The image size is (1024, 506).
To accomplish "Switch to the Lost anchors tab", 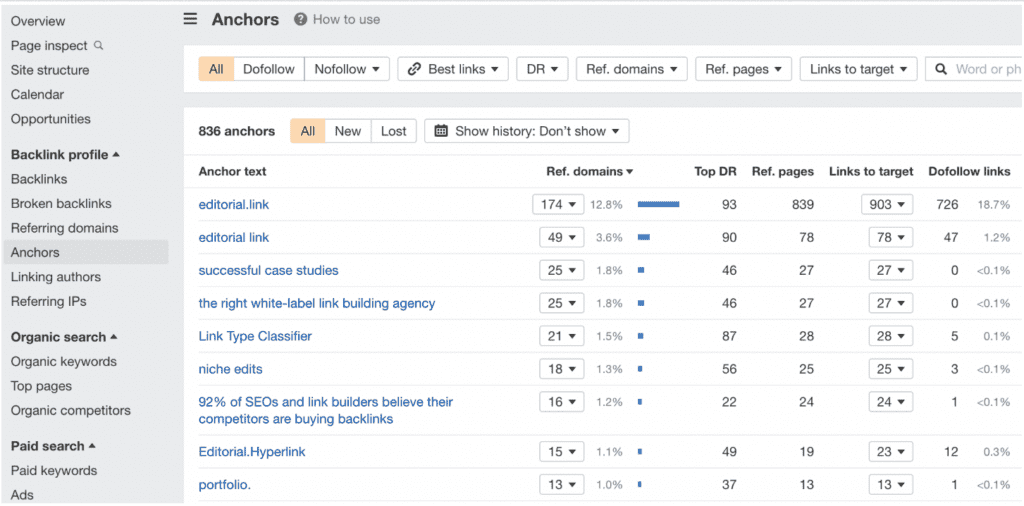I will pyautogui.click(x=393, y=131).
